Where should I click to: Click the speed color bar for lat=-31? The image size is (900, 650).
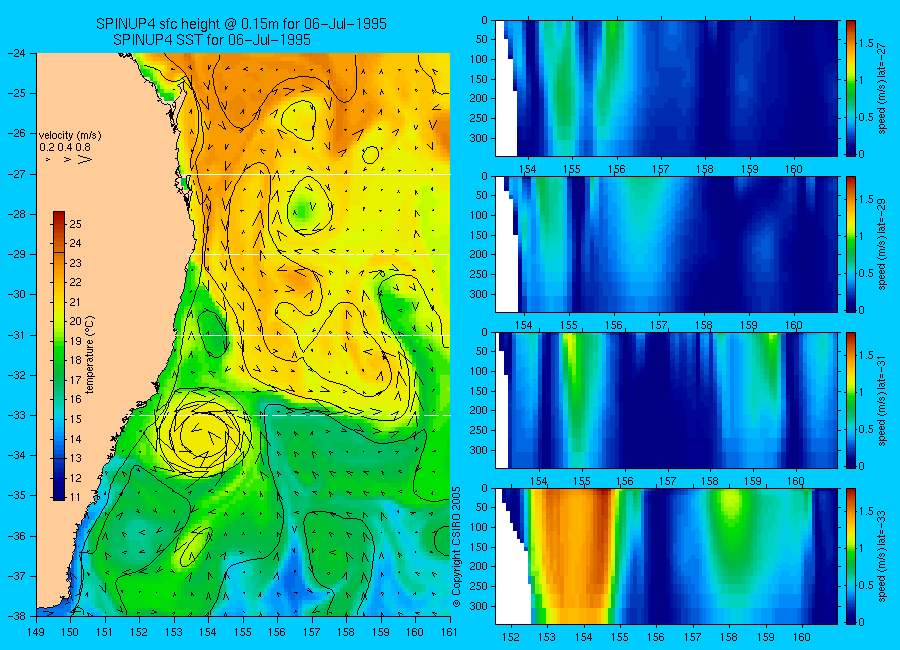(x=850, y=400)
